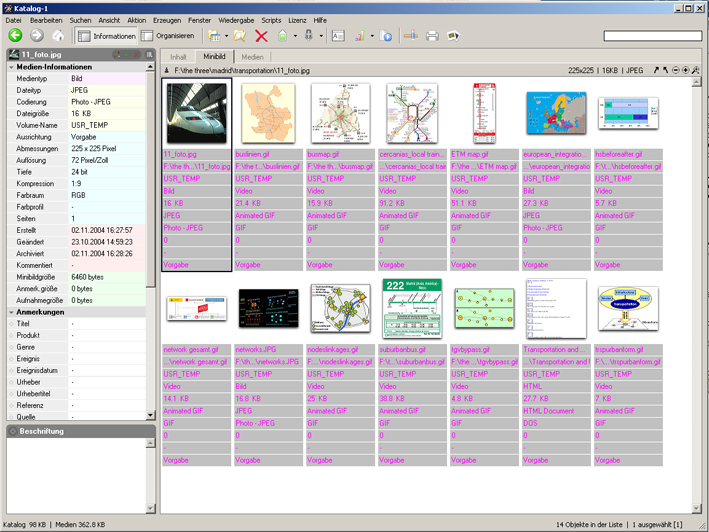This screenshot has height=532, width=709.
Task: Switch to the Inhalt tab
Action: coord(178,57)
